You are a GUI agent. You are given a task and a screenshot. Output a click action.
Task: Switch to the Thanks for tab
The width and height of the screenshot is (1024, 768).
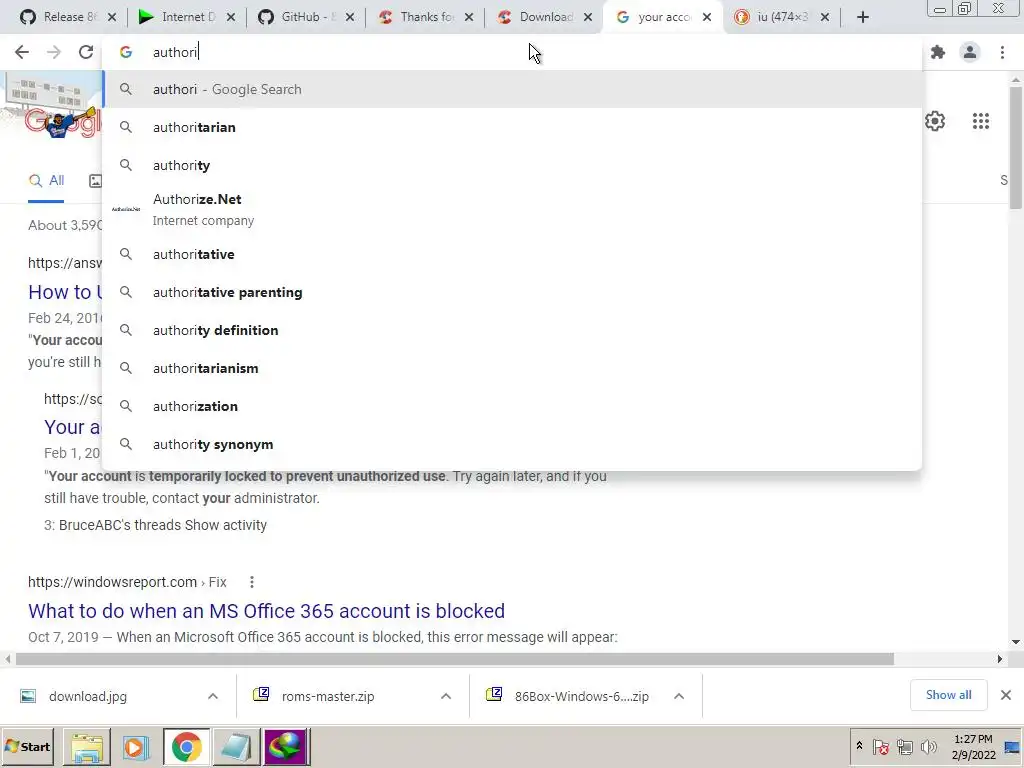(x=424, y=17)
